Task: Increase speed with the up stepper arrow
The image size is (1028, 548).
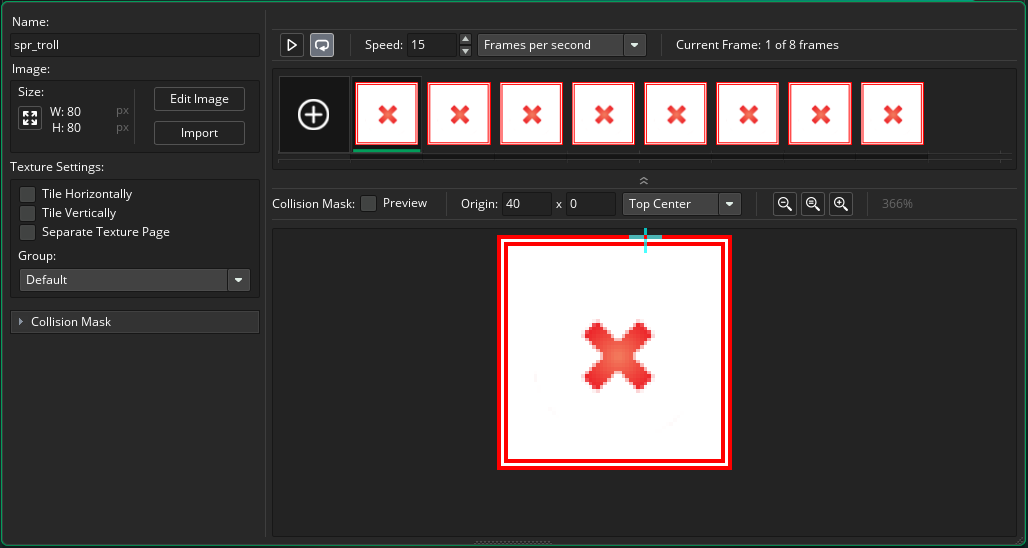Action: pos(465,39)
